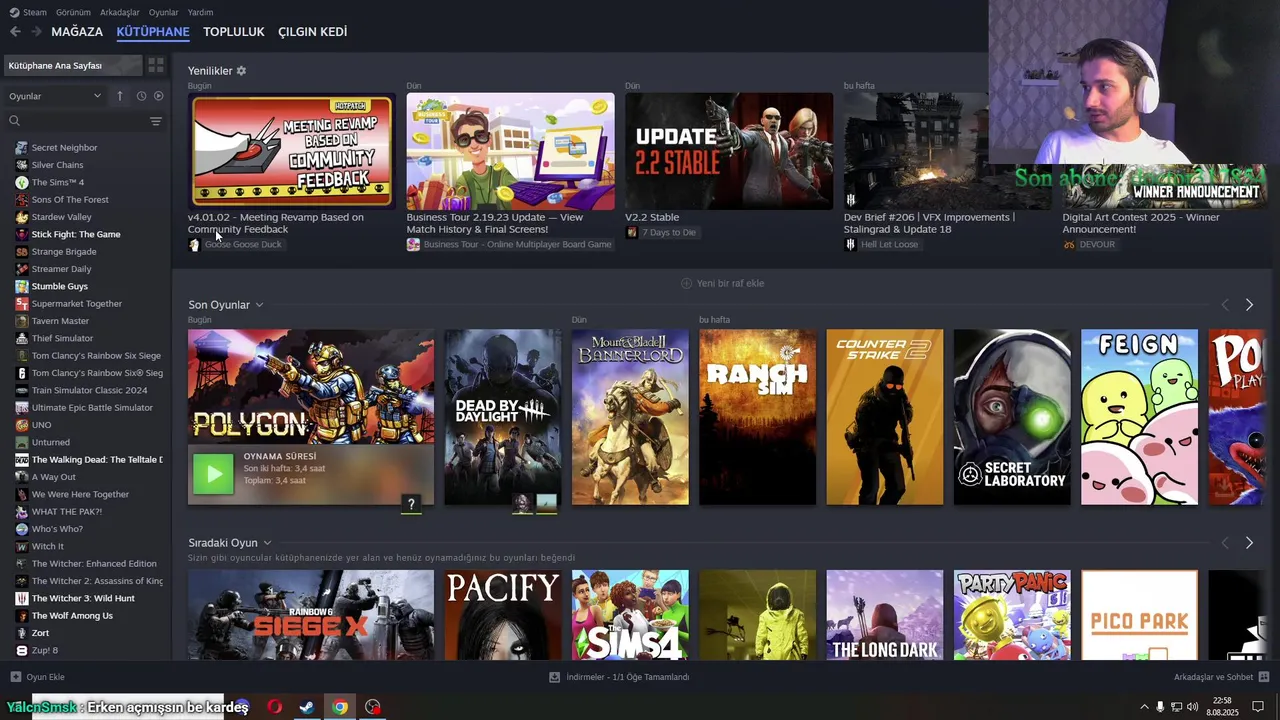Open Dead by Daylight game card
1280x720 pixels.
(x=503, y=417)
